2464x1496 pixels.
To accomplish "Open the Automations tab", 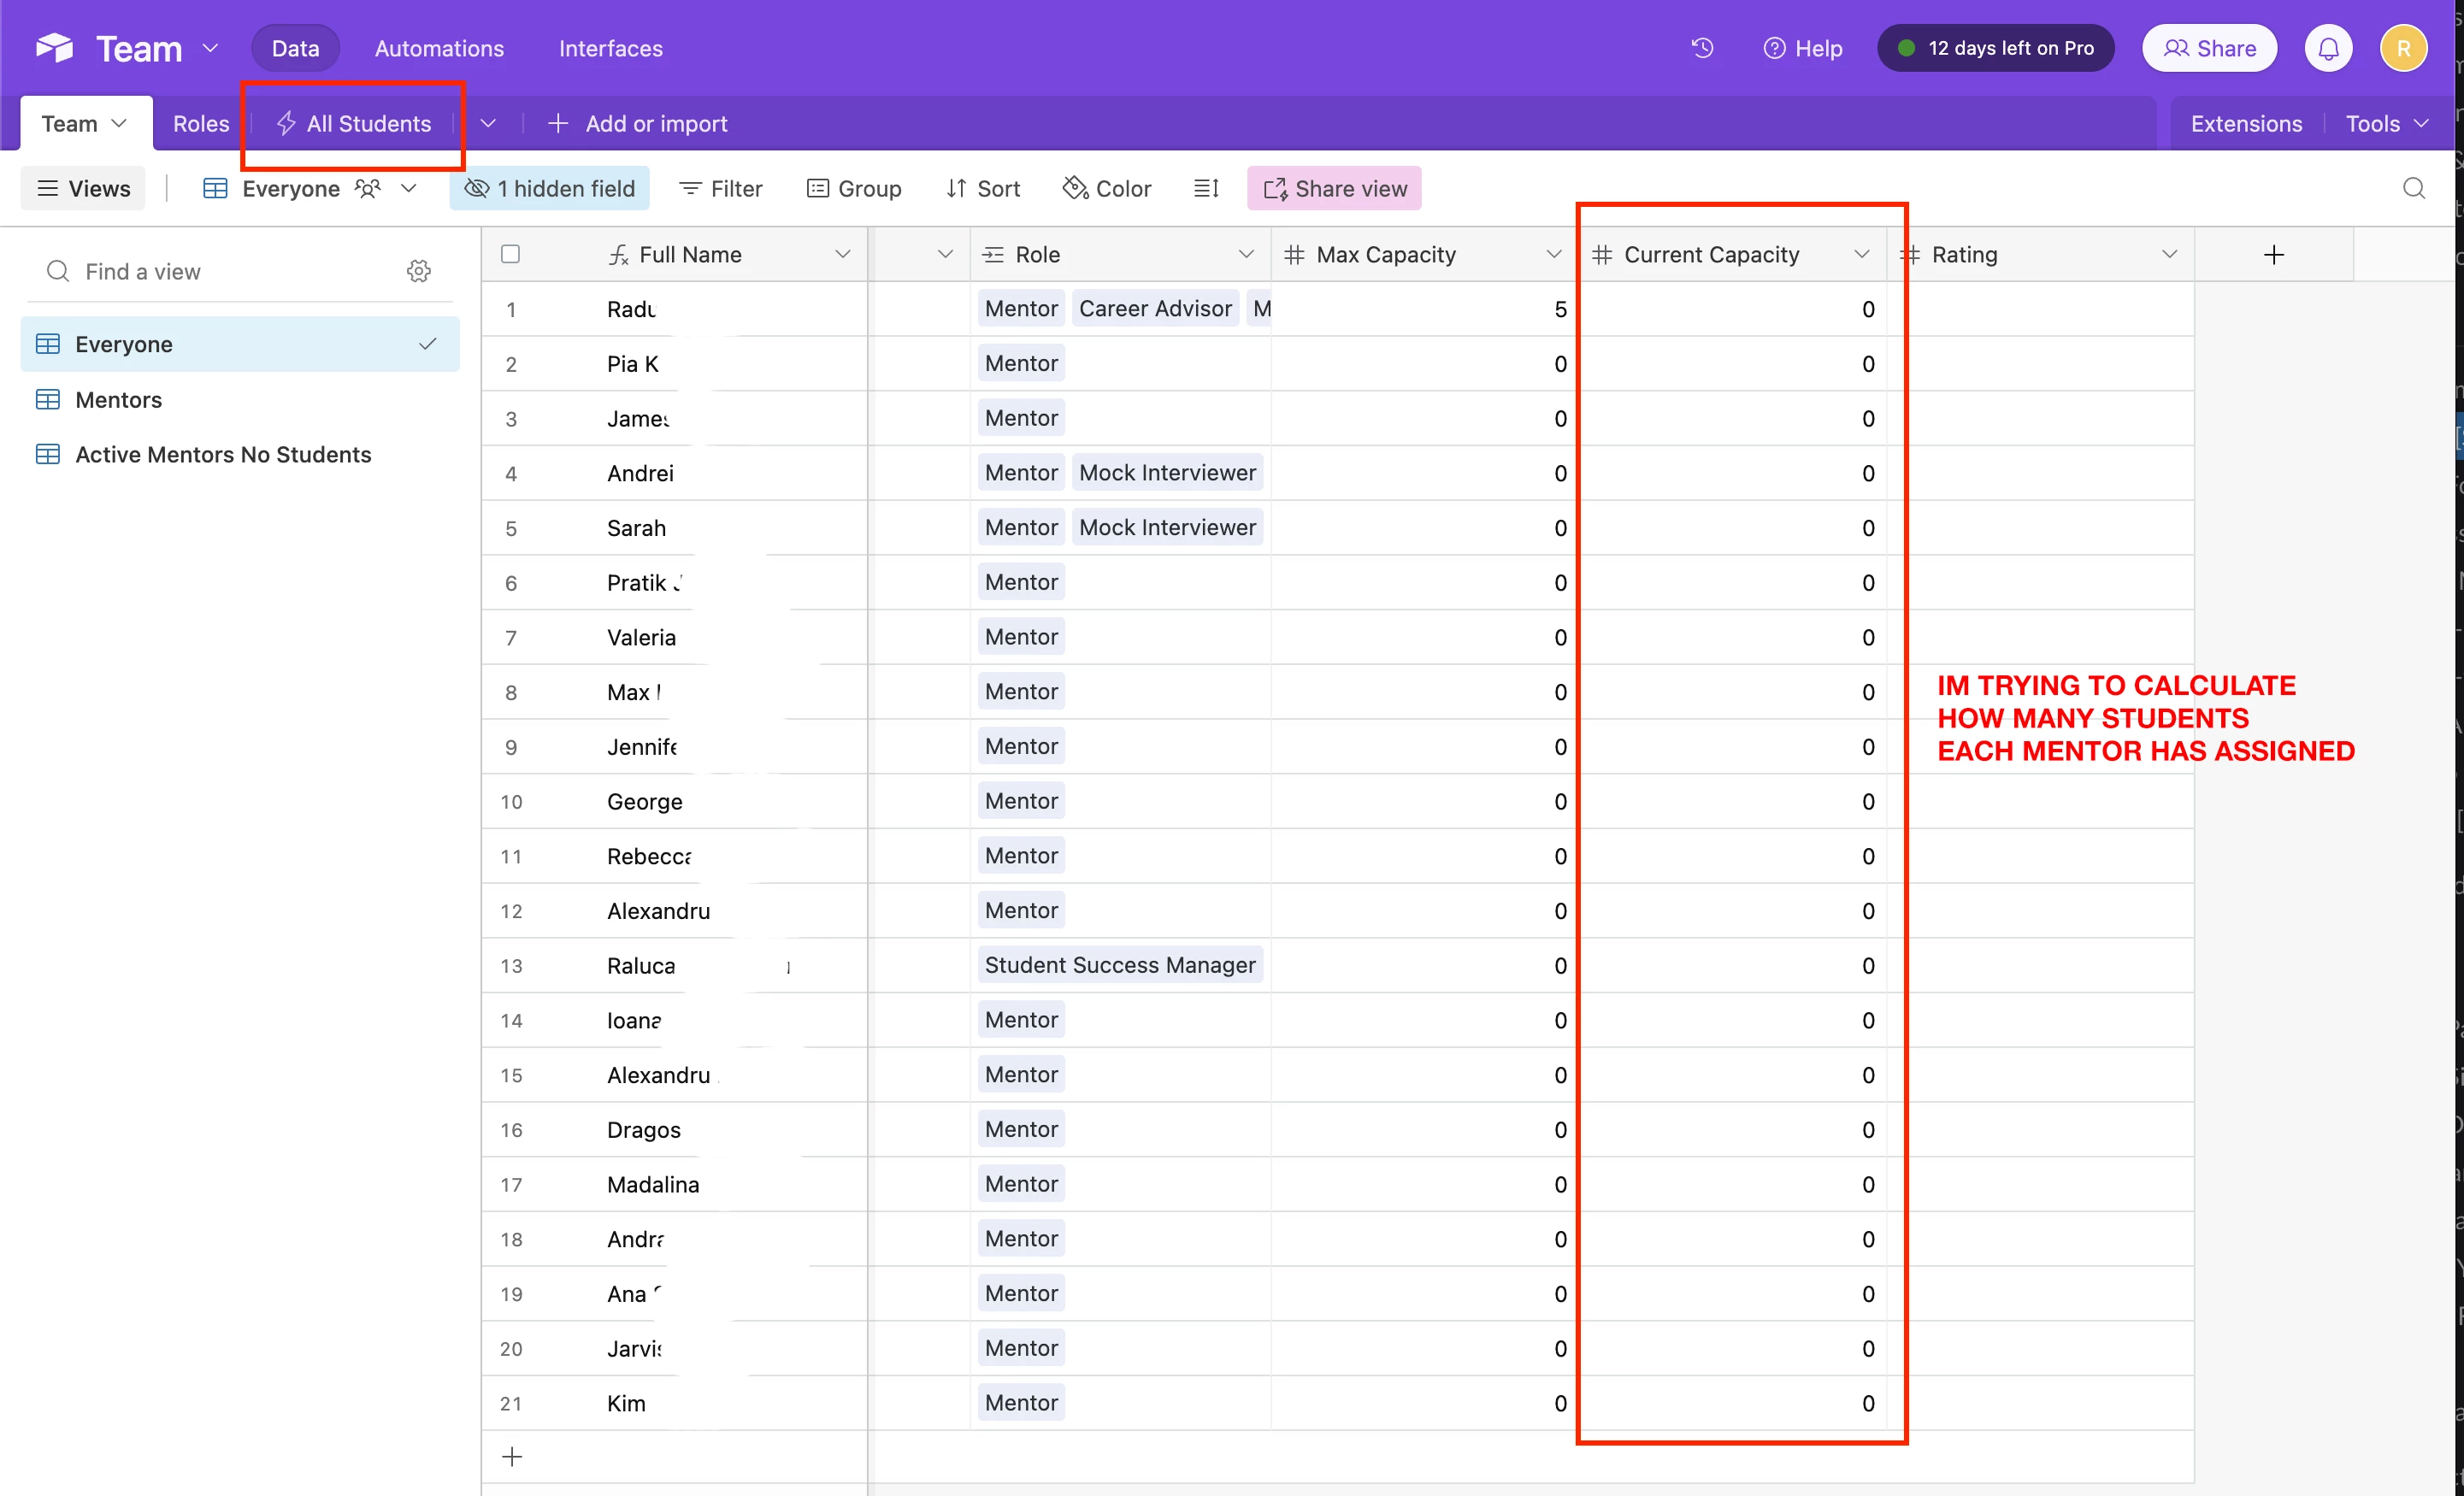I will pos(439,48).
